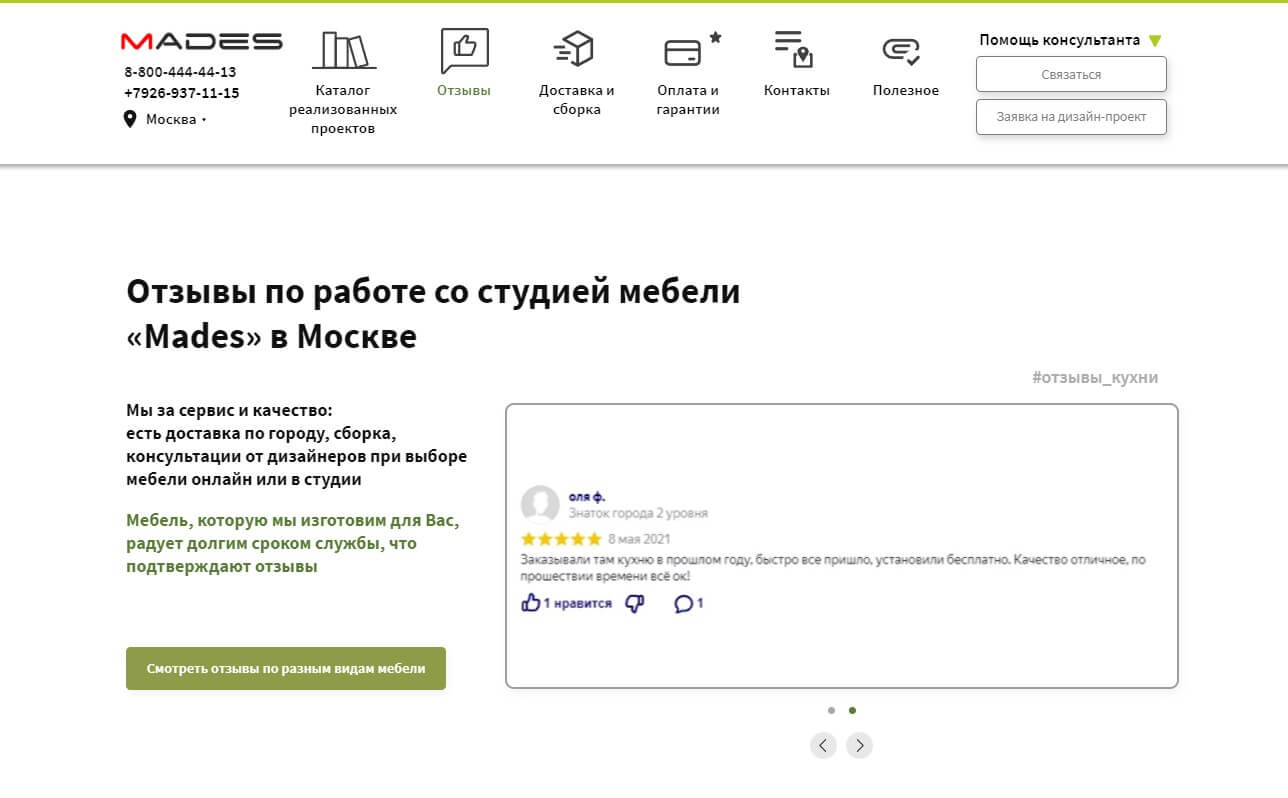Click reviewer оля ф. avatar

540,504
